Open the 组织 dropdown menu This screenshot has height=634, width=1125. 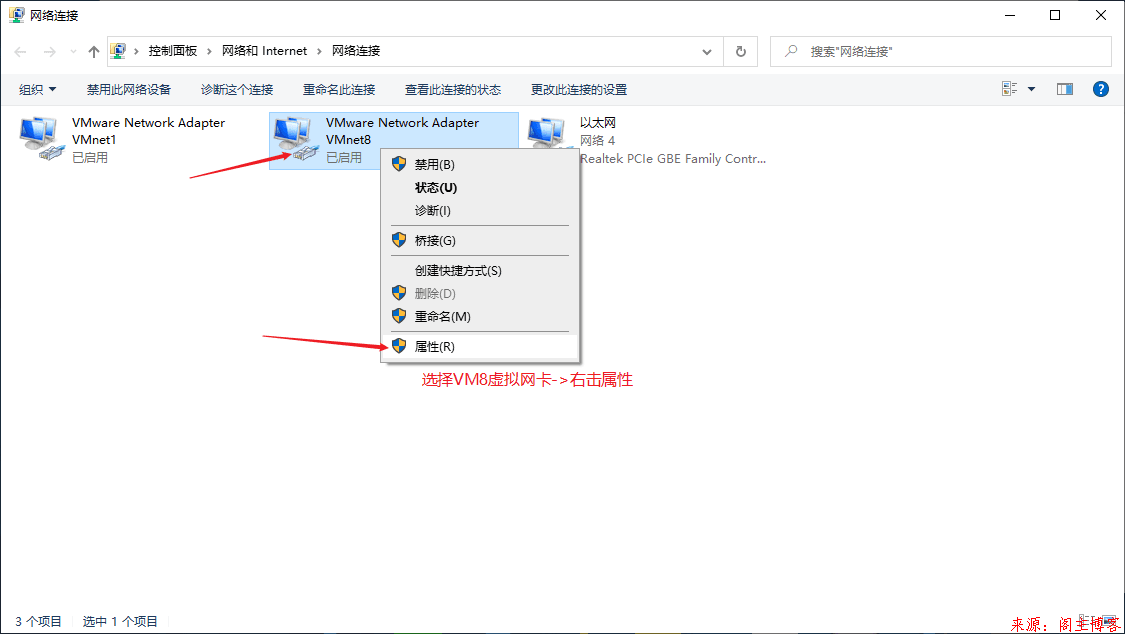37,90
